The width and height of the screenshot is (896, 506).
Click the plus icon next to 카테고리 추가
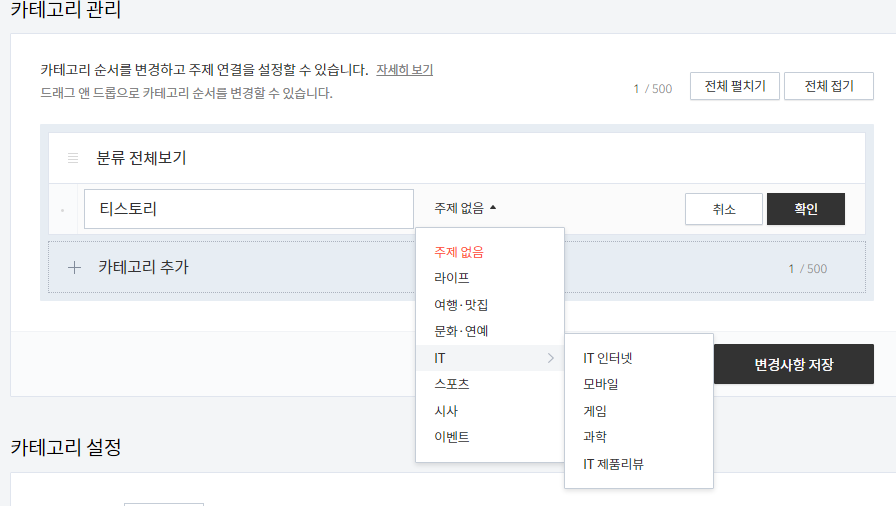(x=74, y=267)
